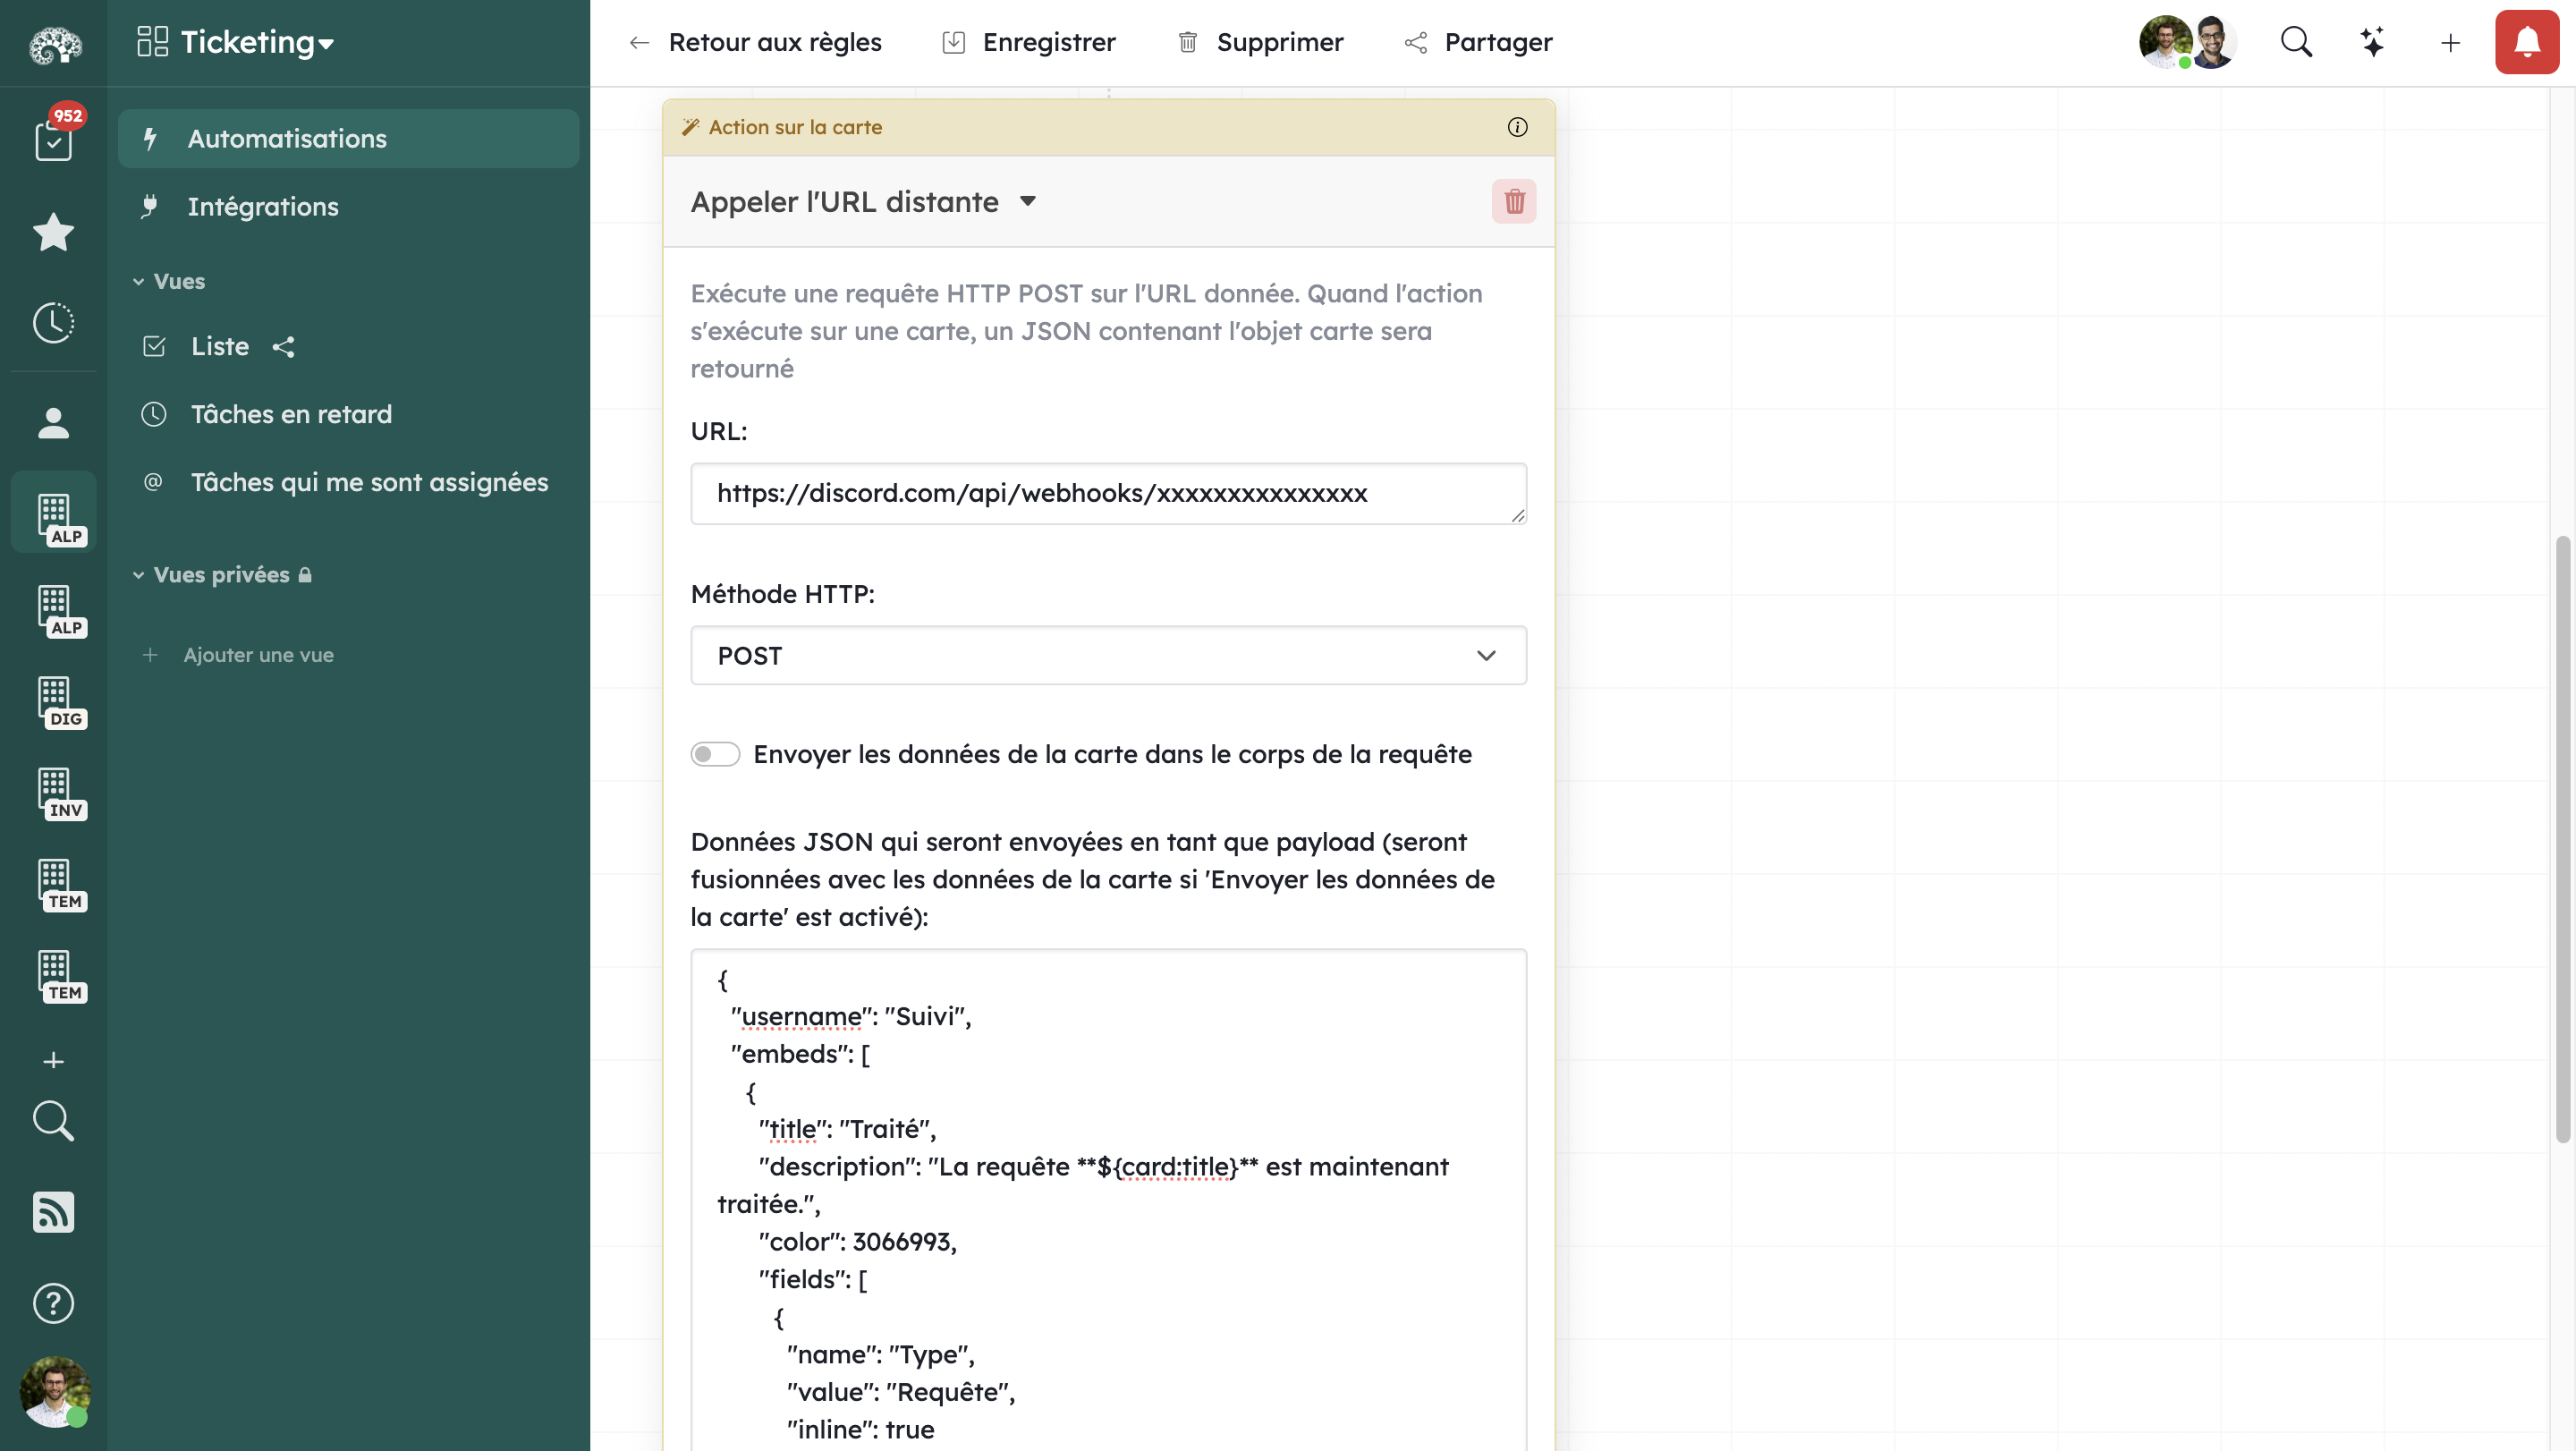This screenshot has width=2576, height=1451.
Task: Enable sending card data in request body
Action: 715,754
